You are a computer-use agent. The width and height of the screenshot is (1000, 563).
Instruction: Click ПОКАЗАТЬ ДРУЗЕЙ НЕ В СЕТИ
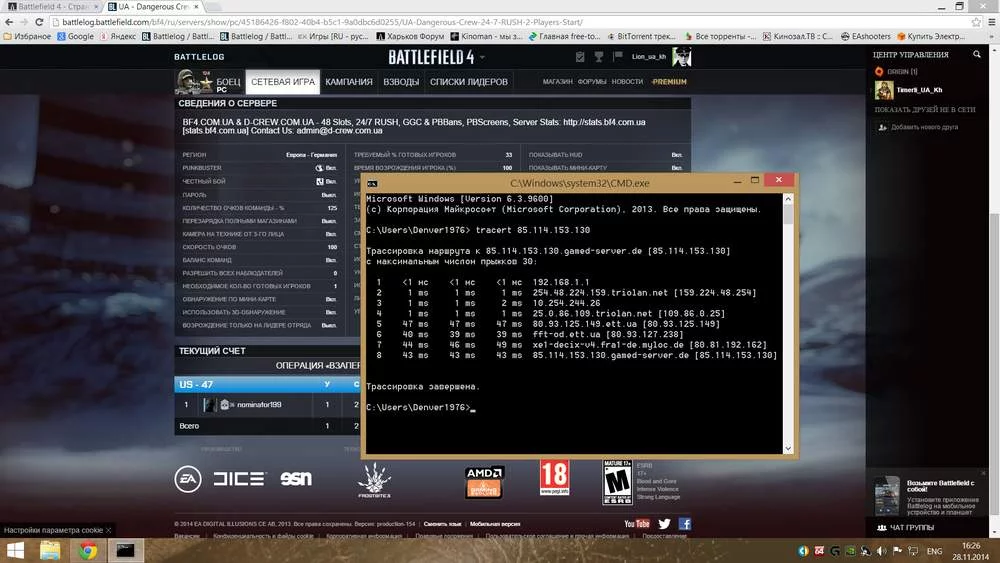(x=925, y=110)
